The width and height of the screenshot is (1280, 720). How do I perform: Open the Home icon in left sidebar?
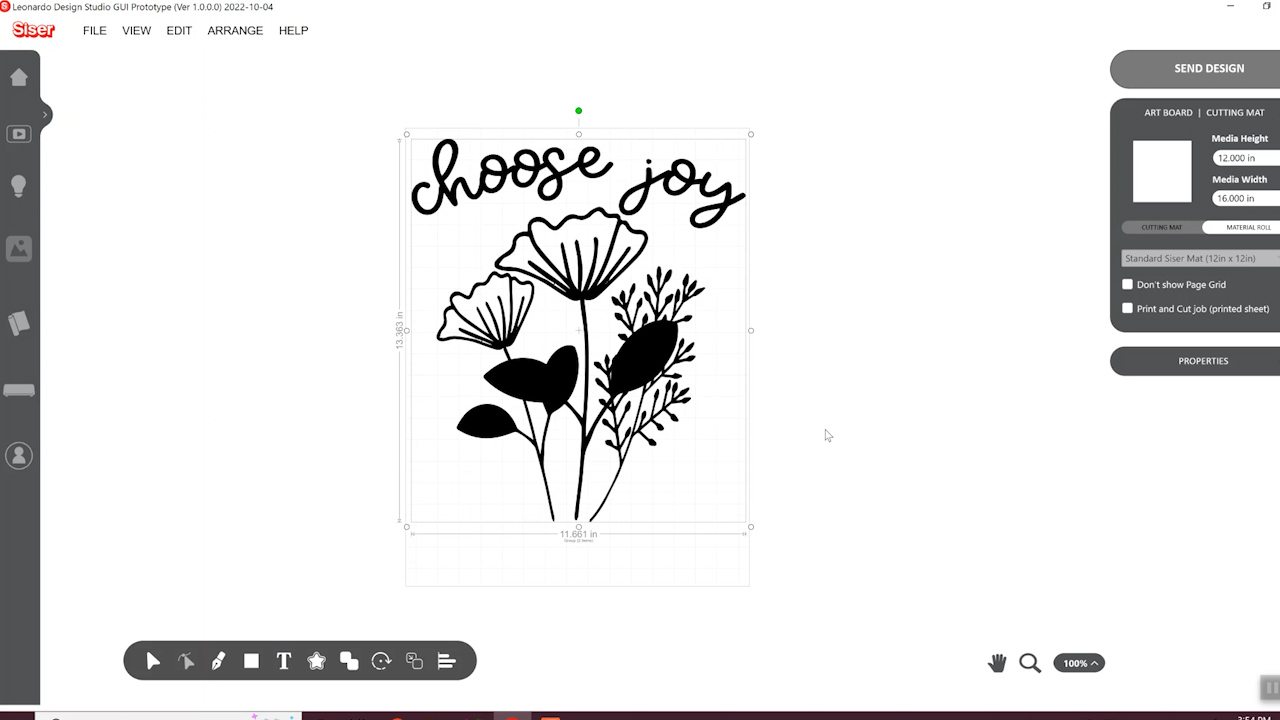click(19, 77)
